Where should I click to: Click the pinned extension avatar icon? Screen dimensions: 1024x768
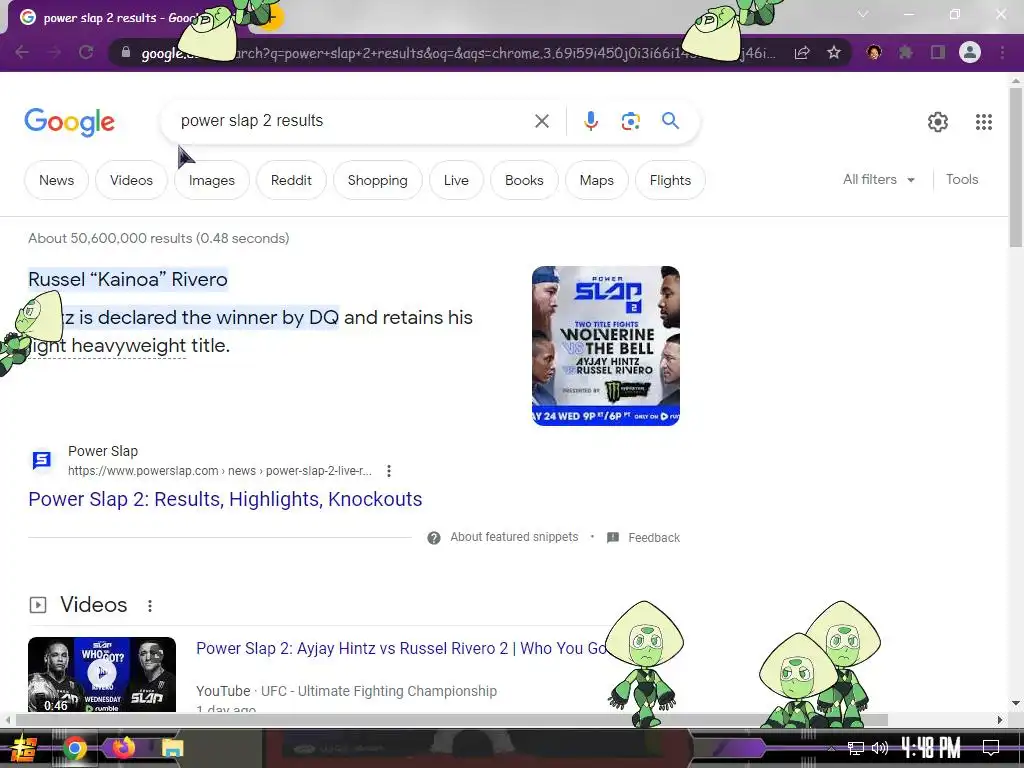[874, 52]
